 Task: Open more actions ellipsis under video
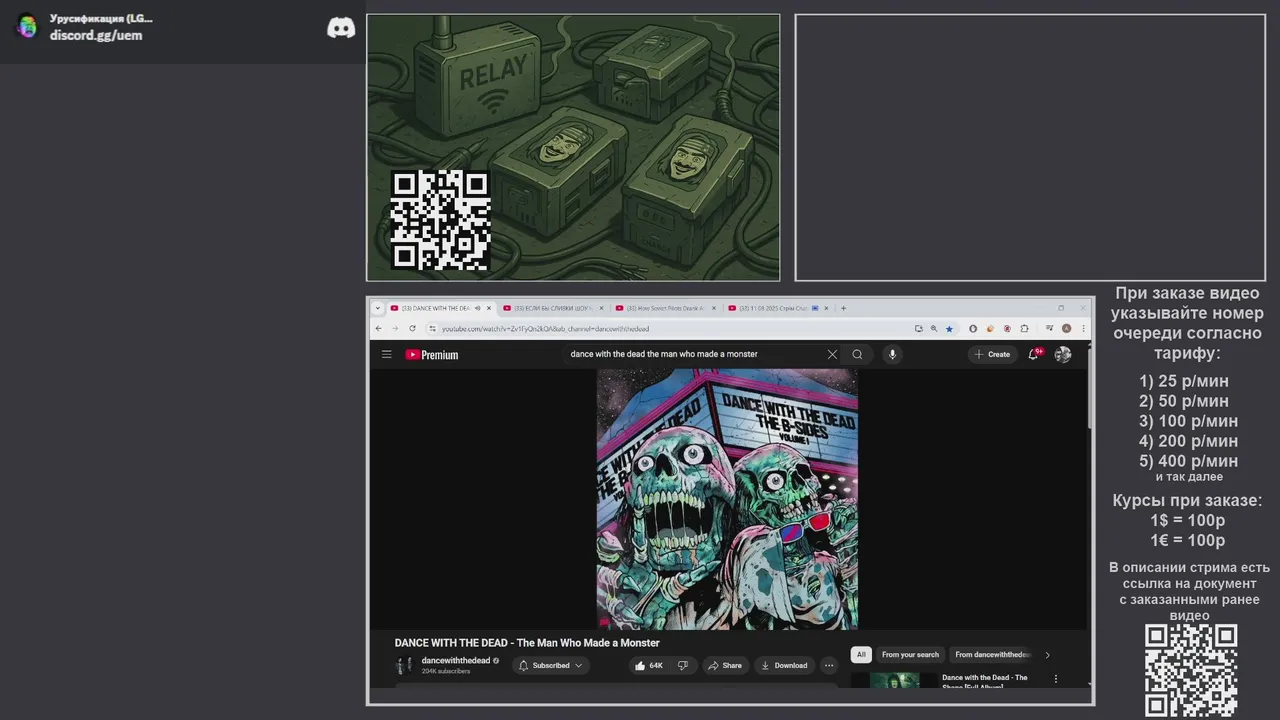click(829, 665)
